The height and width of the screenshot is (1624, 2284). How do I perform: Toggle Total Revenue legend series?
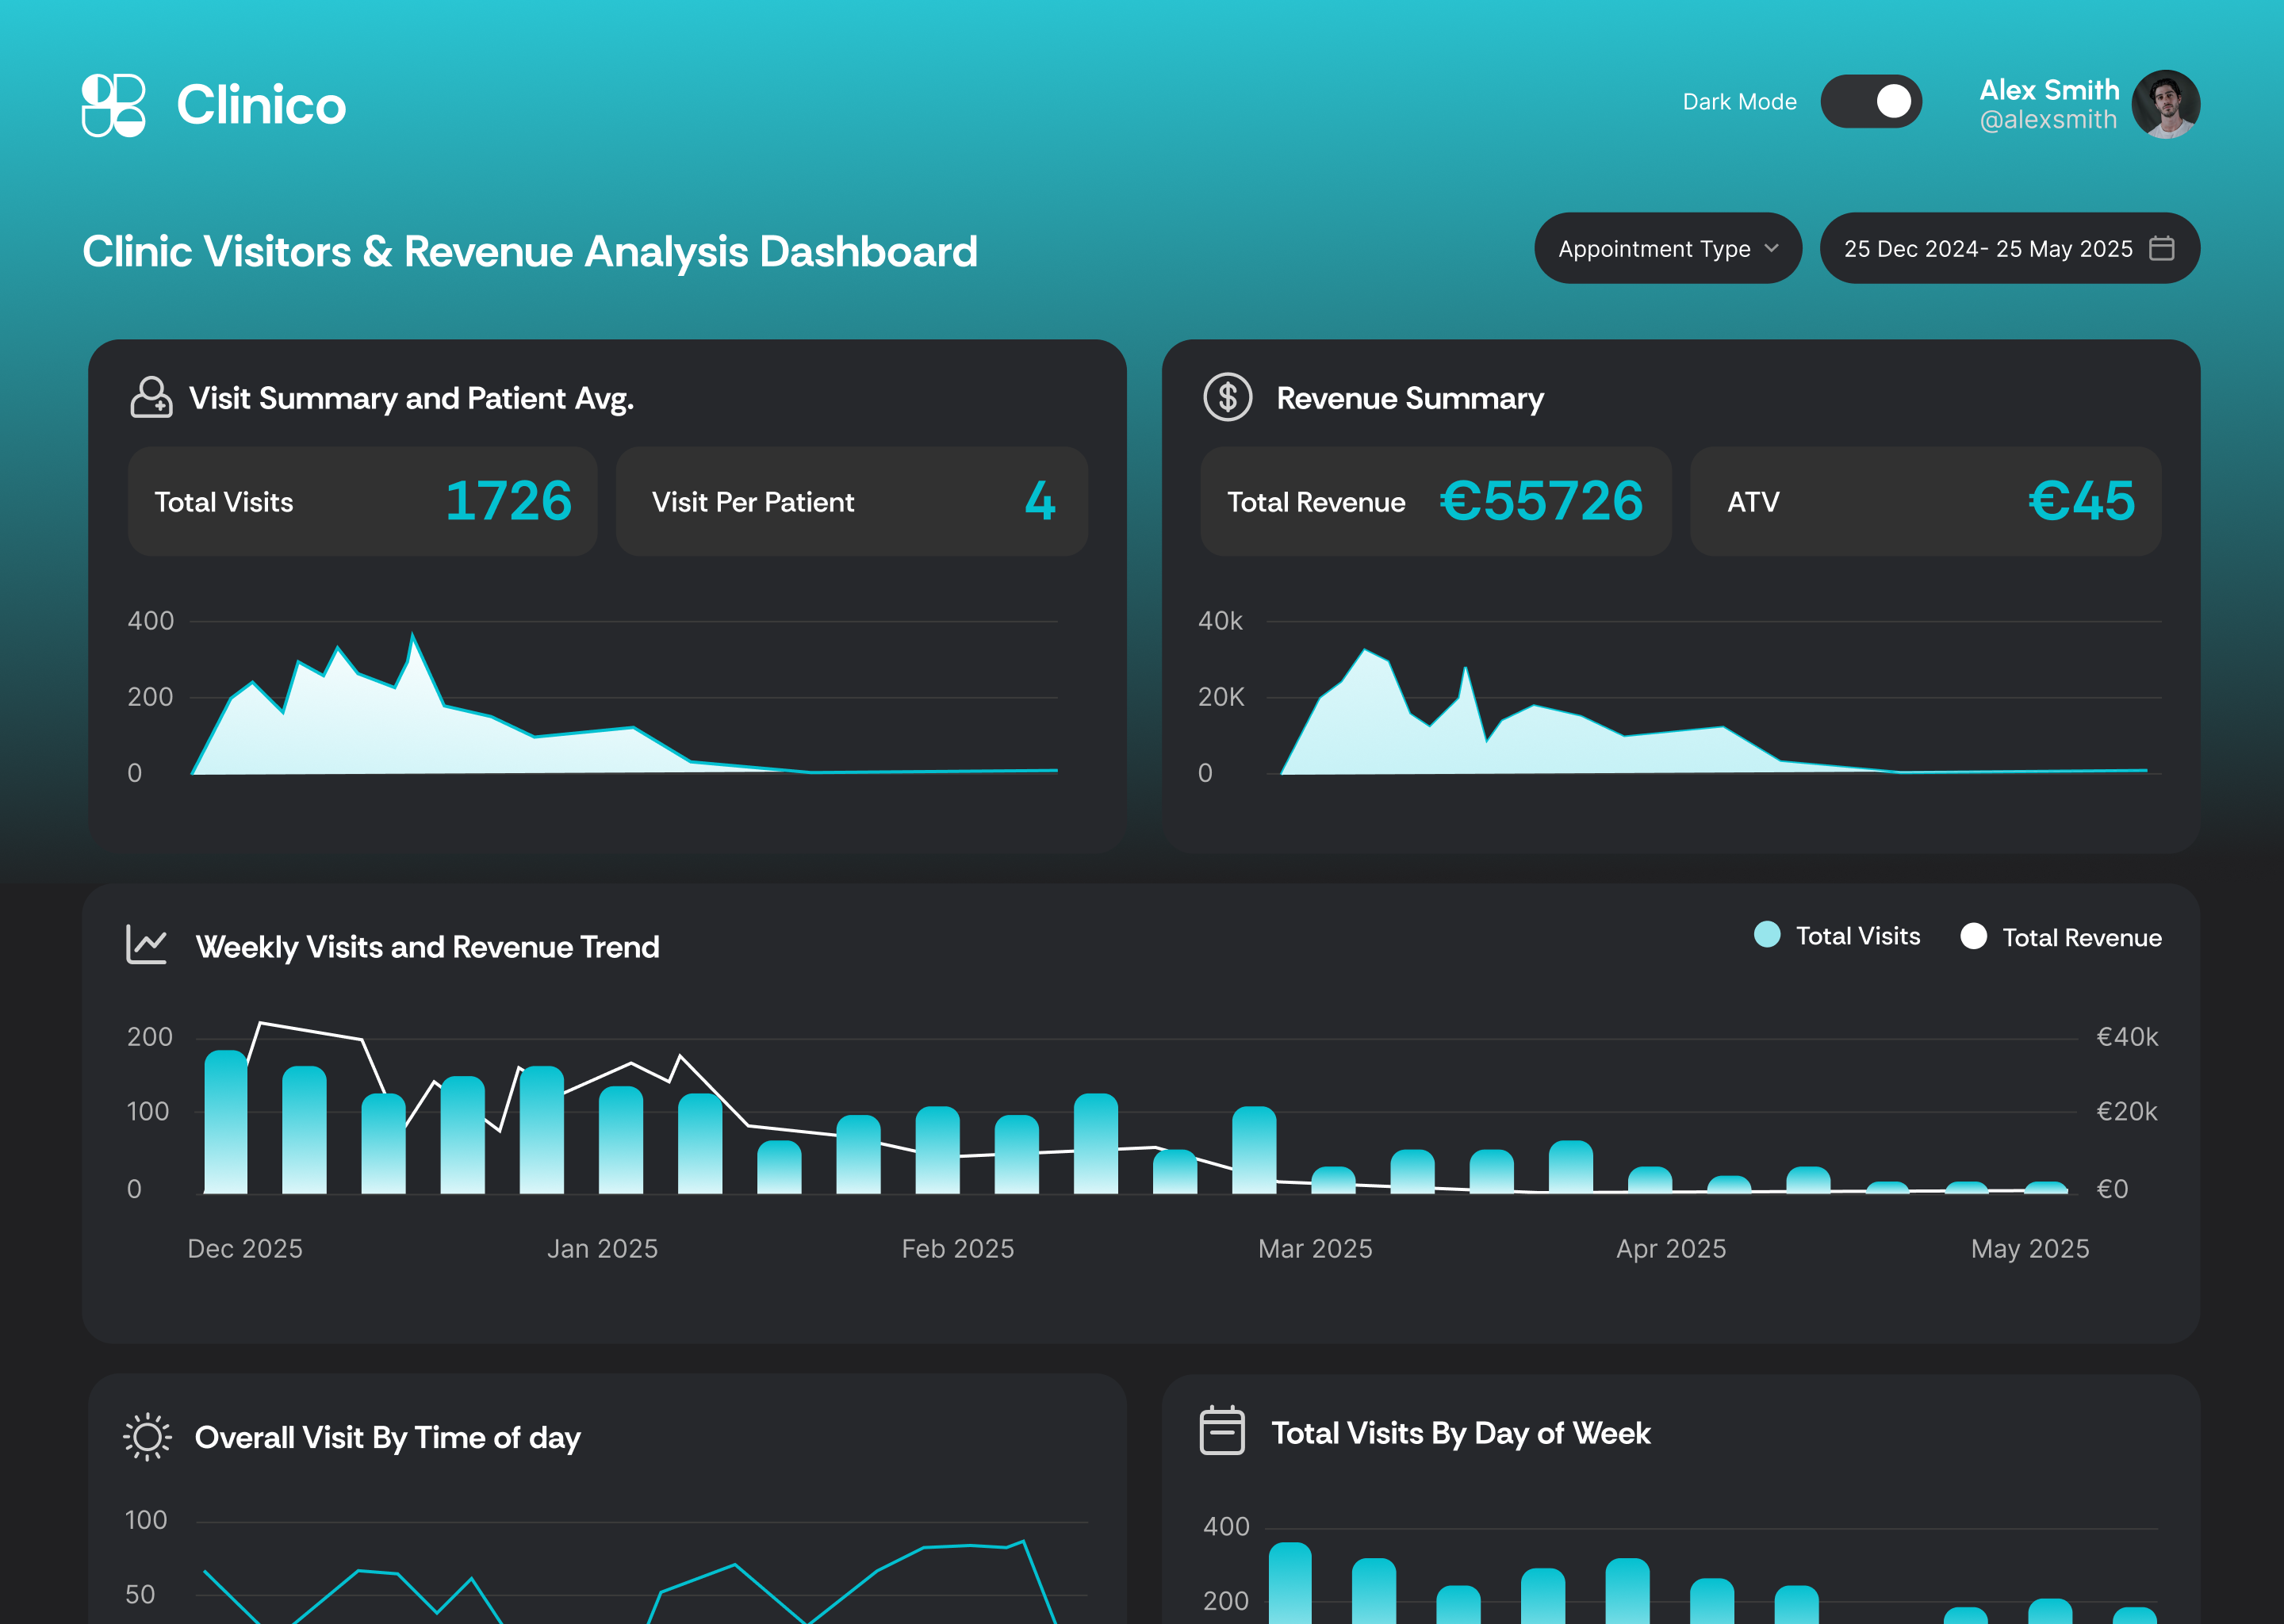pyautogui.click(x=2081, y=938)
